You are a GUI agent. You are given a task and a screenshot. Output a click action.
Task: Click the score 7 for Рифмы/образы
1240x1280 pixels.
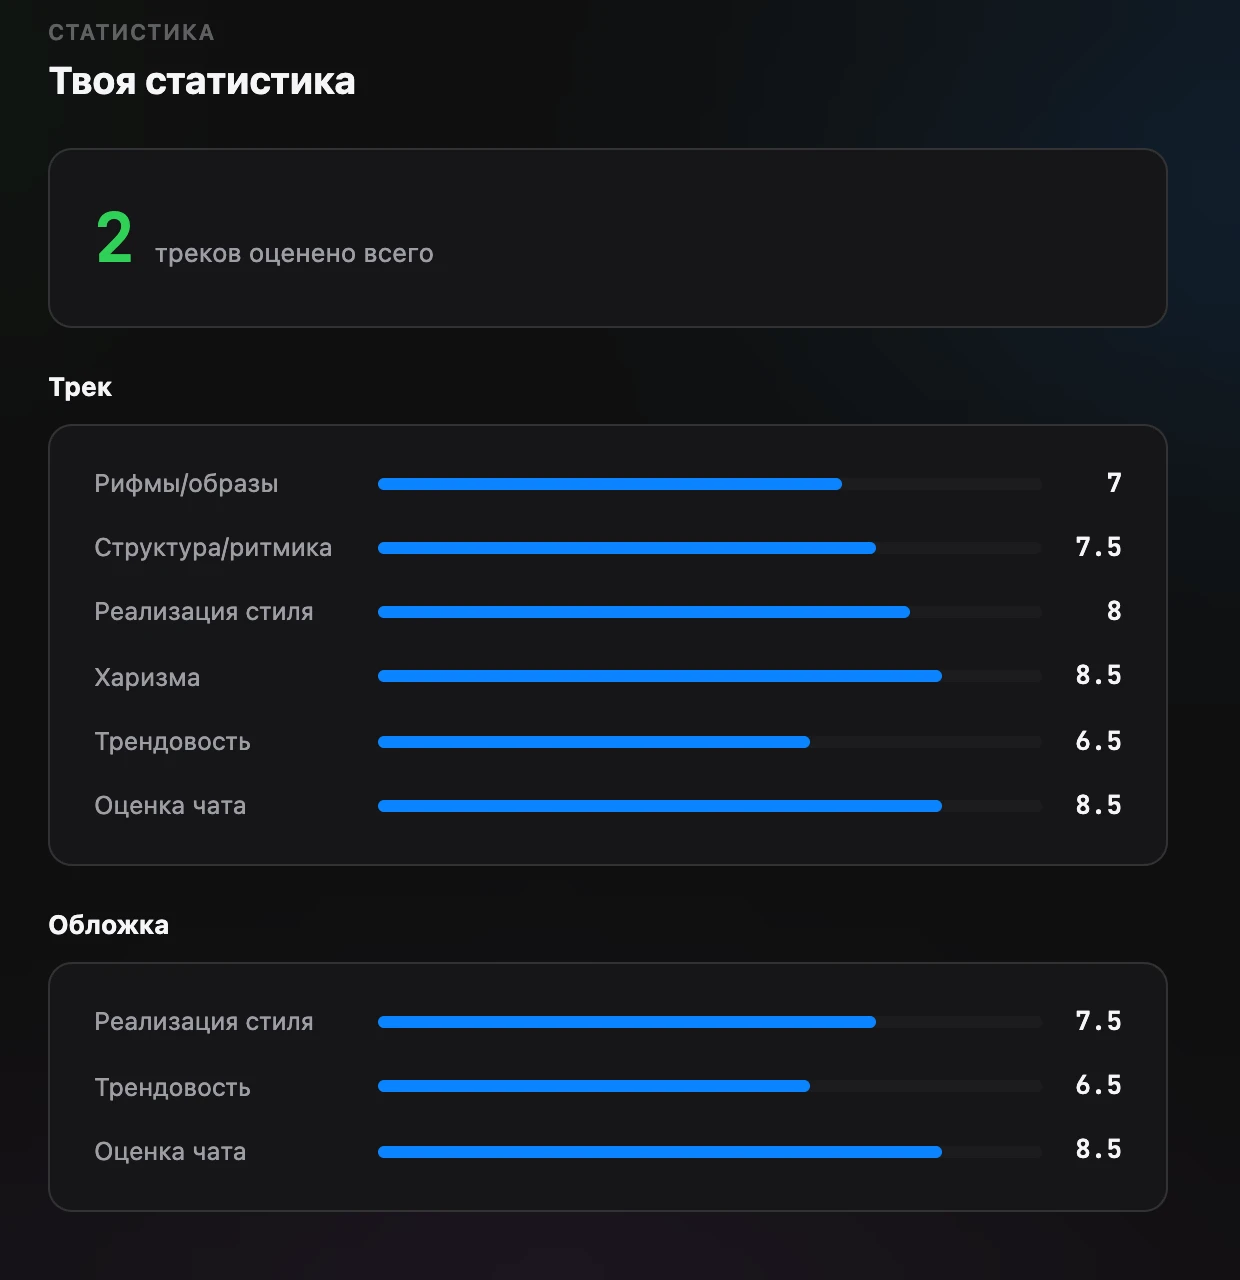(1114, 483)
